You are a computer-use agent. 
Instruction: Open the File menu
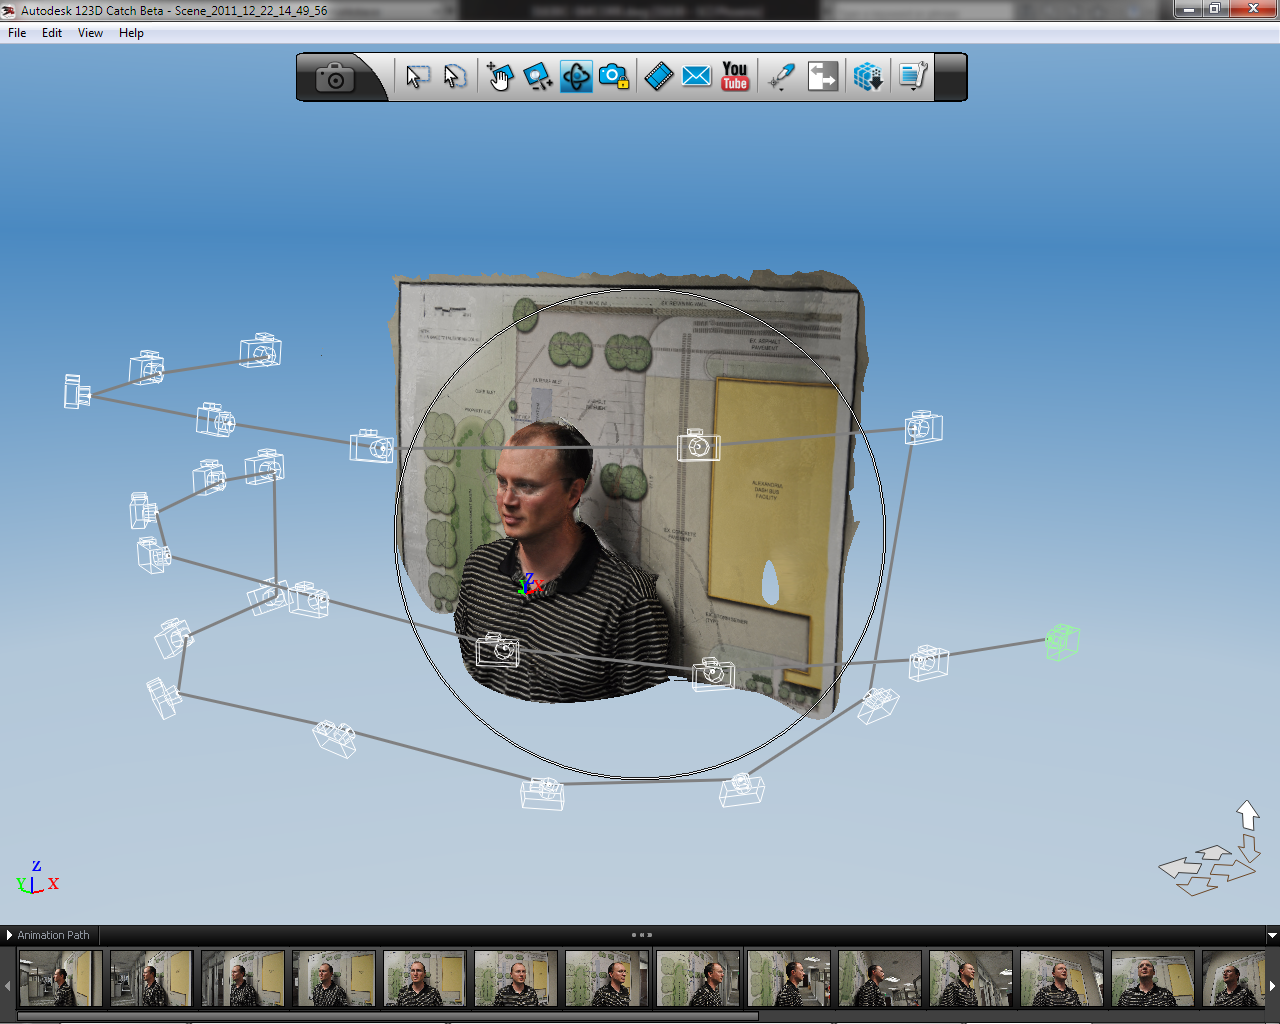tap(17, 33)
